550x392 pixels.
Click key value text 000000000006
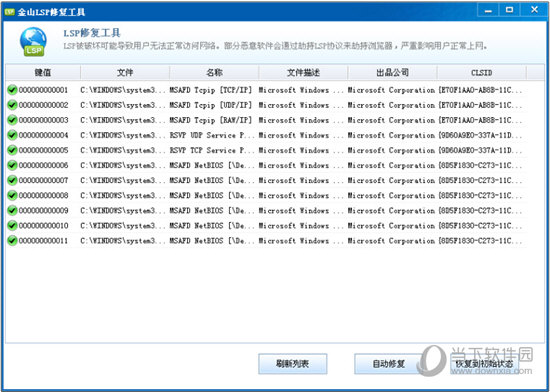pyautogui.click(x=43, y=165)
